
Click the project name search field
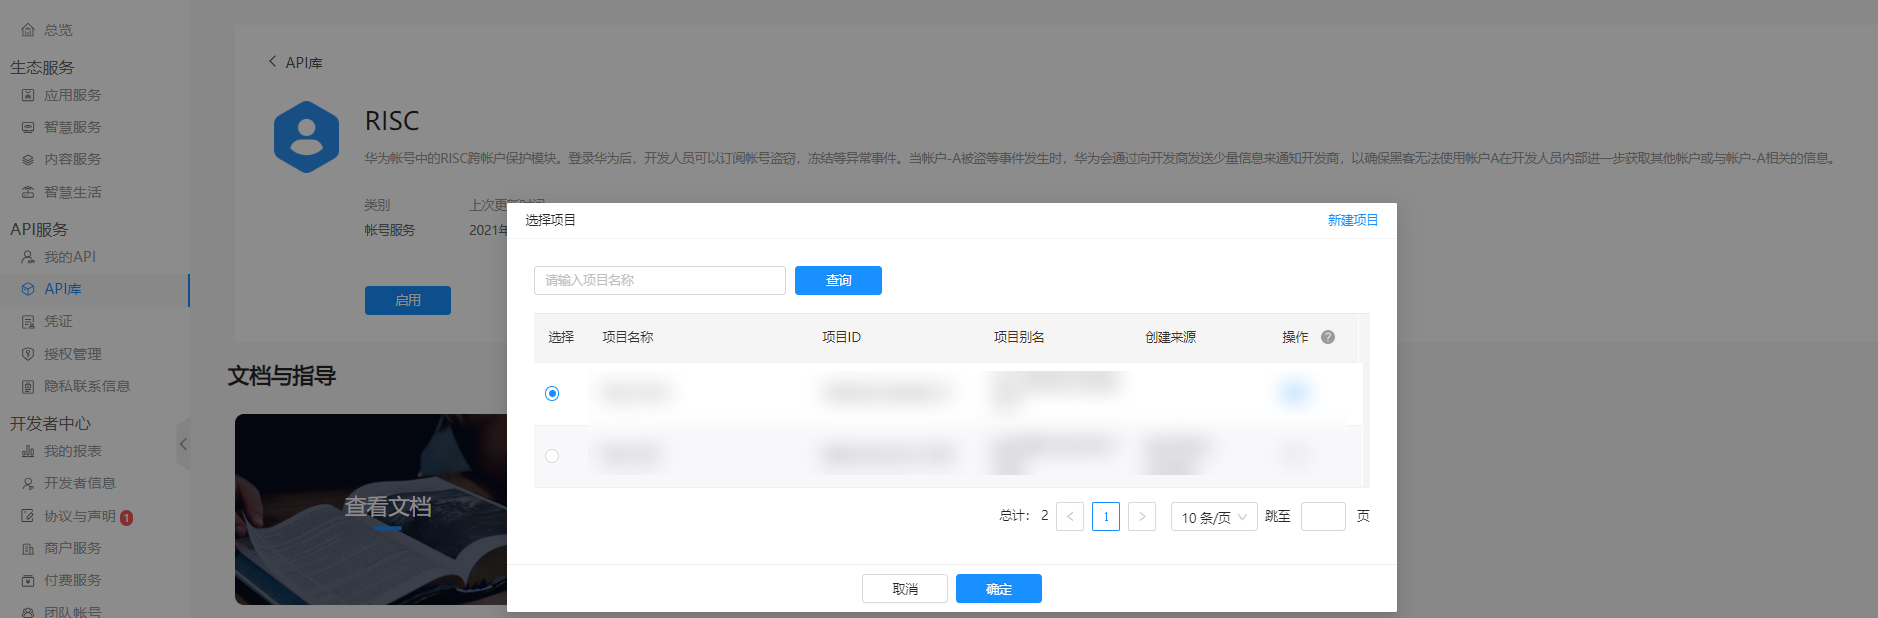(x=660, y=280)
